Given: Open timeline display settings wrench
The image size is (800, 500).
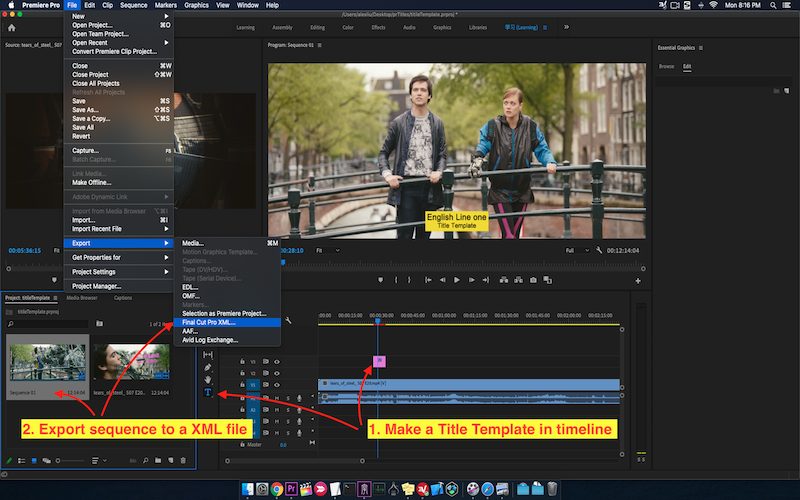Looking at the screenshot, I should coord(288,320).
